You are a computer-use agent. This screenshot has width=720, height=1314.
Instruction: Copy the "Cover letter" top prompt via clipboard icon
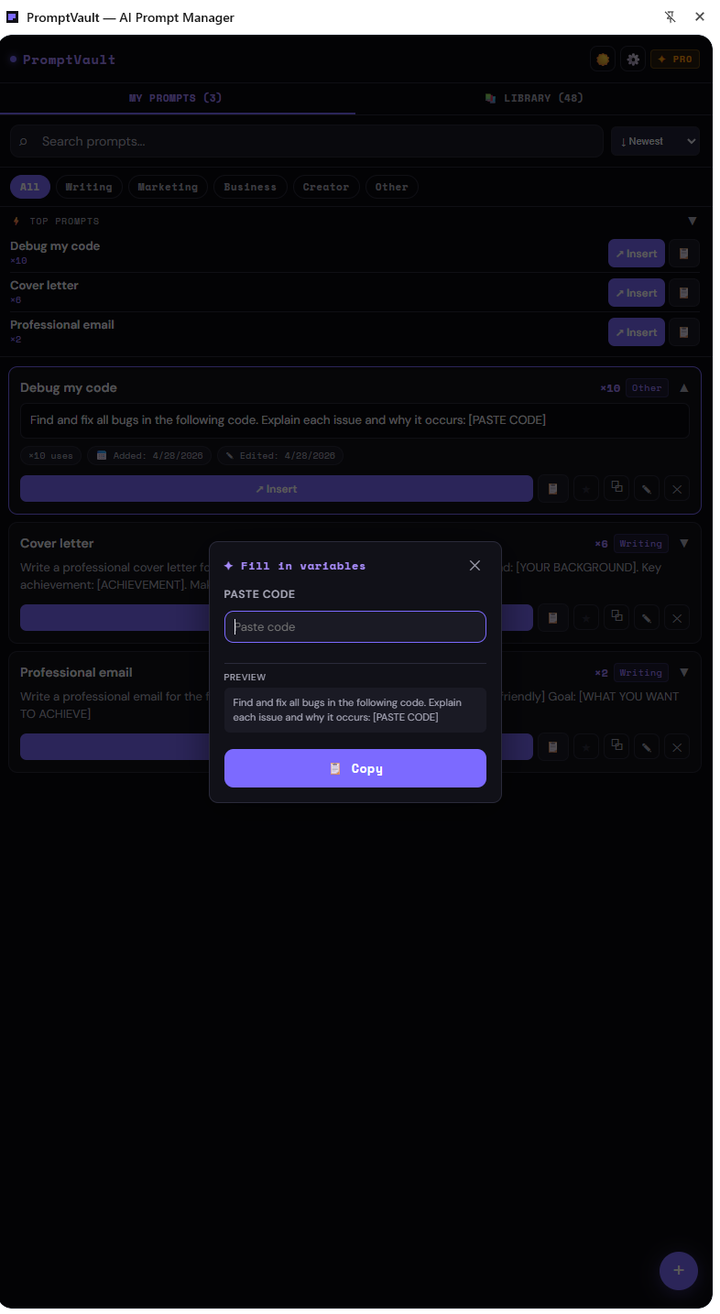pos(683,292)
